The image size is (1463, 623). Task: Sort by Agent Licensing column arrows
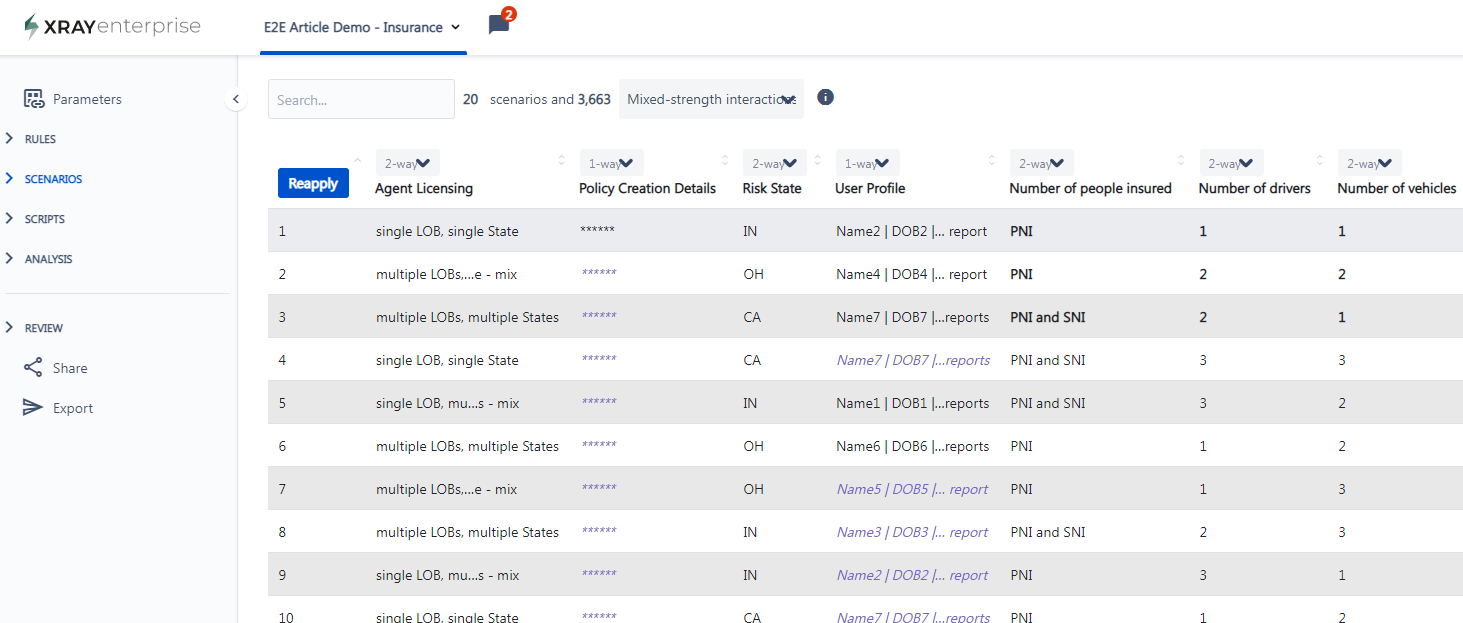click(560, 161)
